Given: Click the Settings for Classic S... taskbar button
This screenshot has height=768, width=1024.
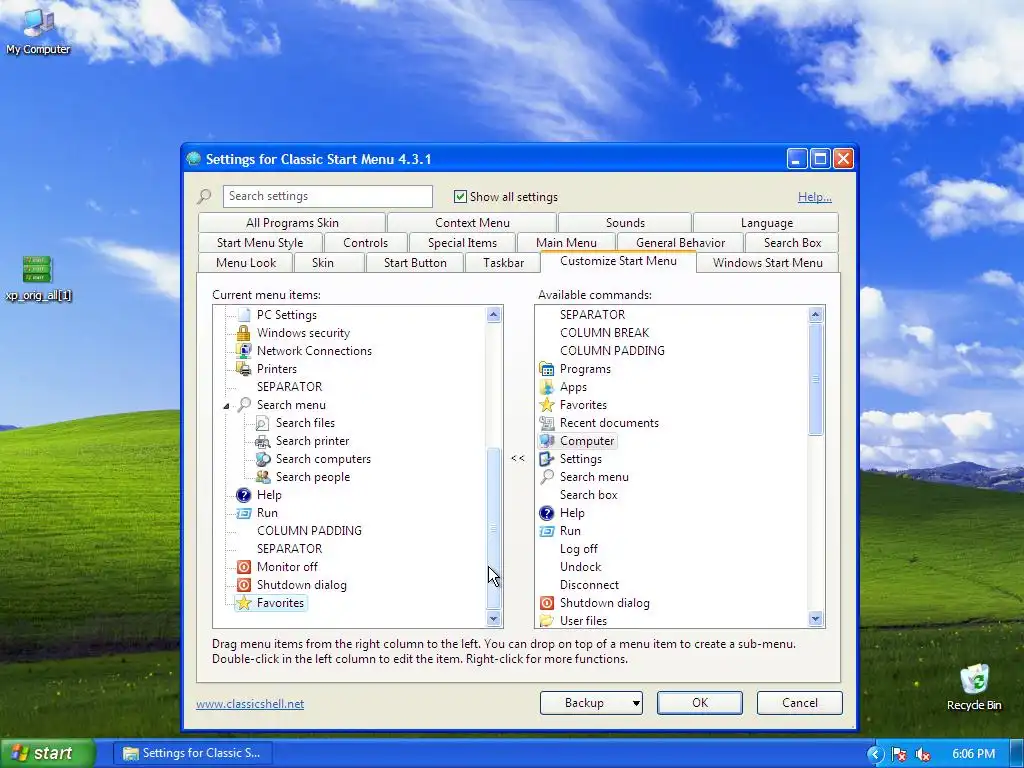Looking at the screenshot, I should pyautogui.click(x=193, y=753).
